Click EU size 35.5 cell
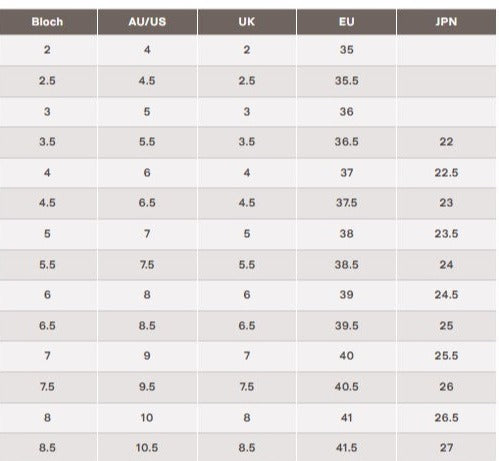499x461 pixels. (346, 81)
